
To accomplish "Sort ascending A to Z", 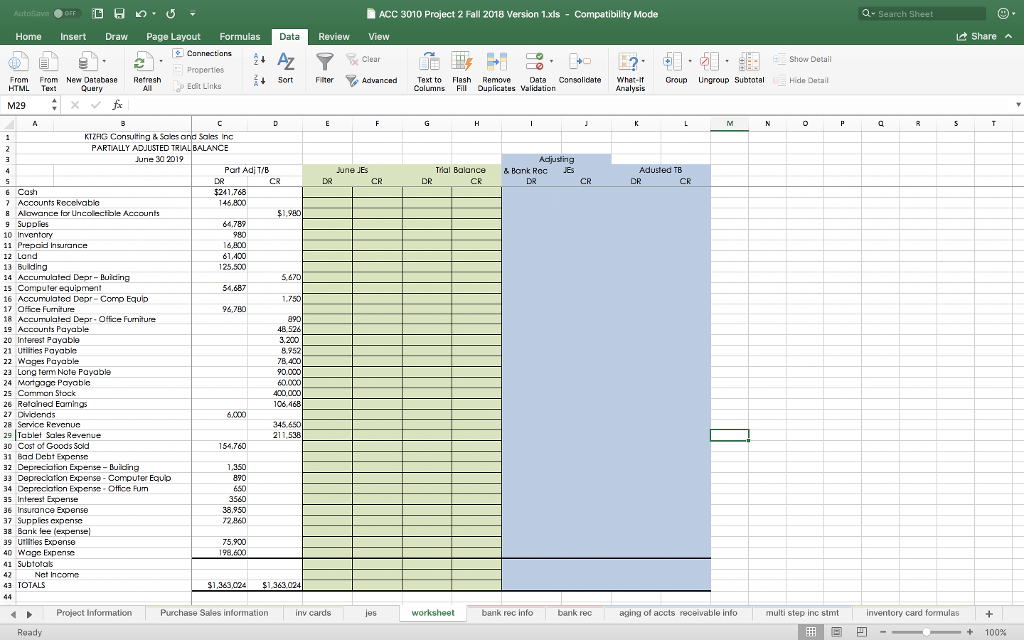I will [259, 59].
